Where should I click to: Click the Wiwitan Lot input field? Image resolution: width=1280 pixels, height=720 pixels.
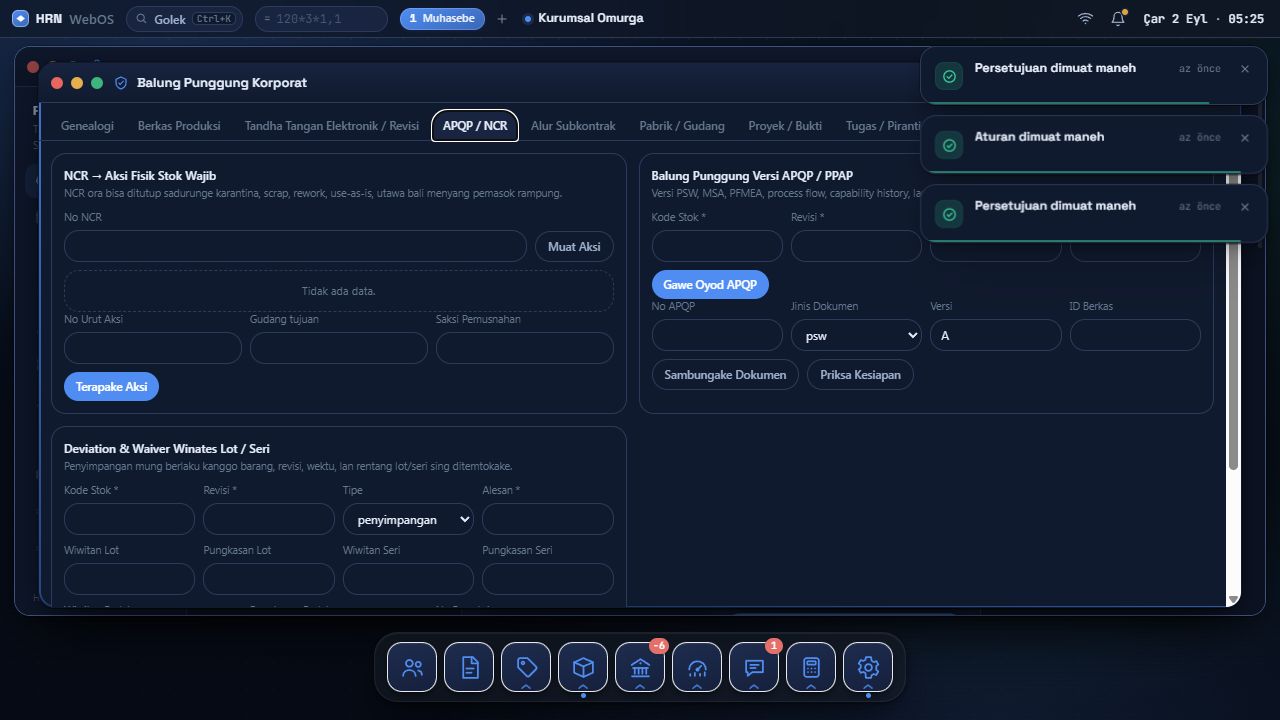129,579
